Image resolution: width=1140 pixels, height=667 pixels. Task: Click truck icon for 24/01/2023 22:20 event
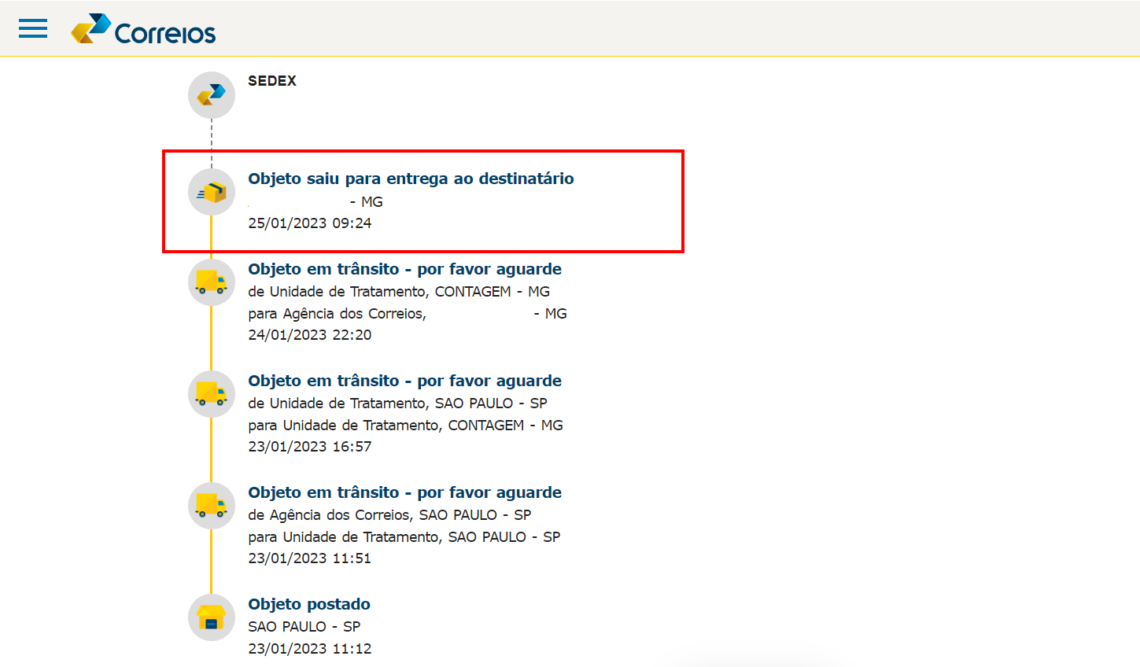[211, 282]
